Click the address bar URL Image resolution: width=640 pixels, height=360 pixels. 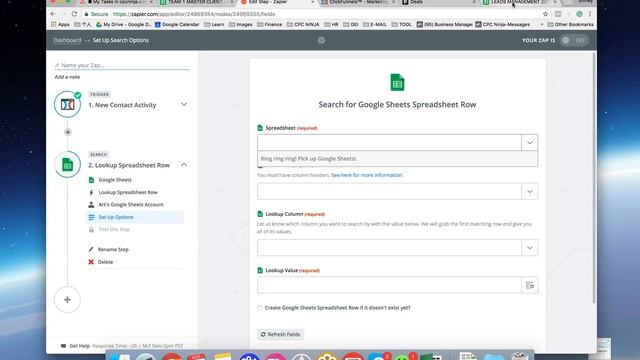tap(194, 14)
